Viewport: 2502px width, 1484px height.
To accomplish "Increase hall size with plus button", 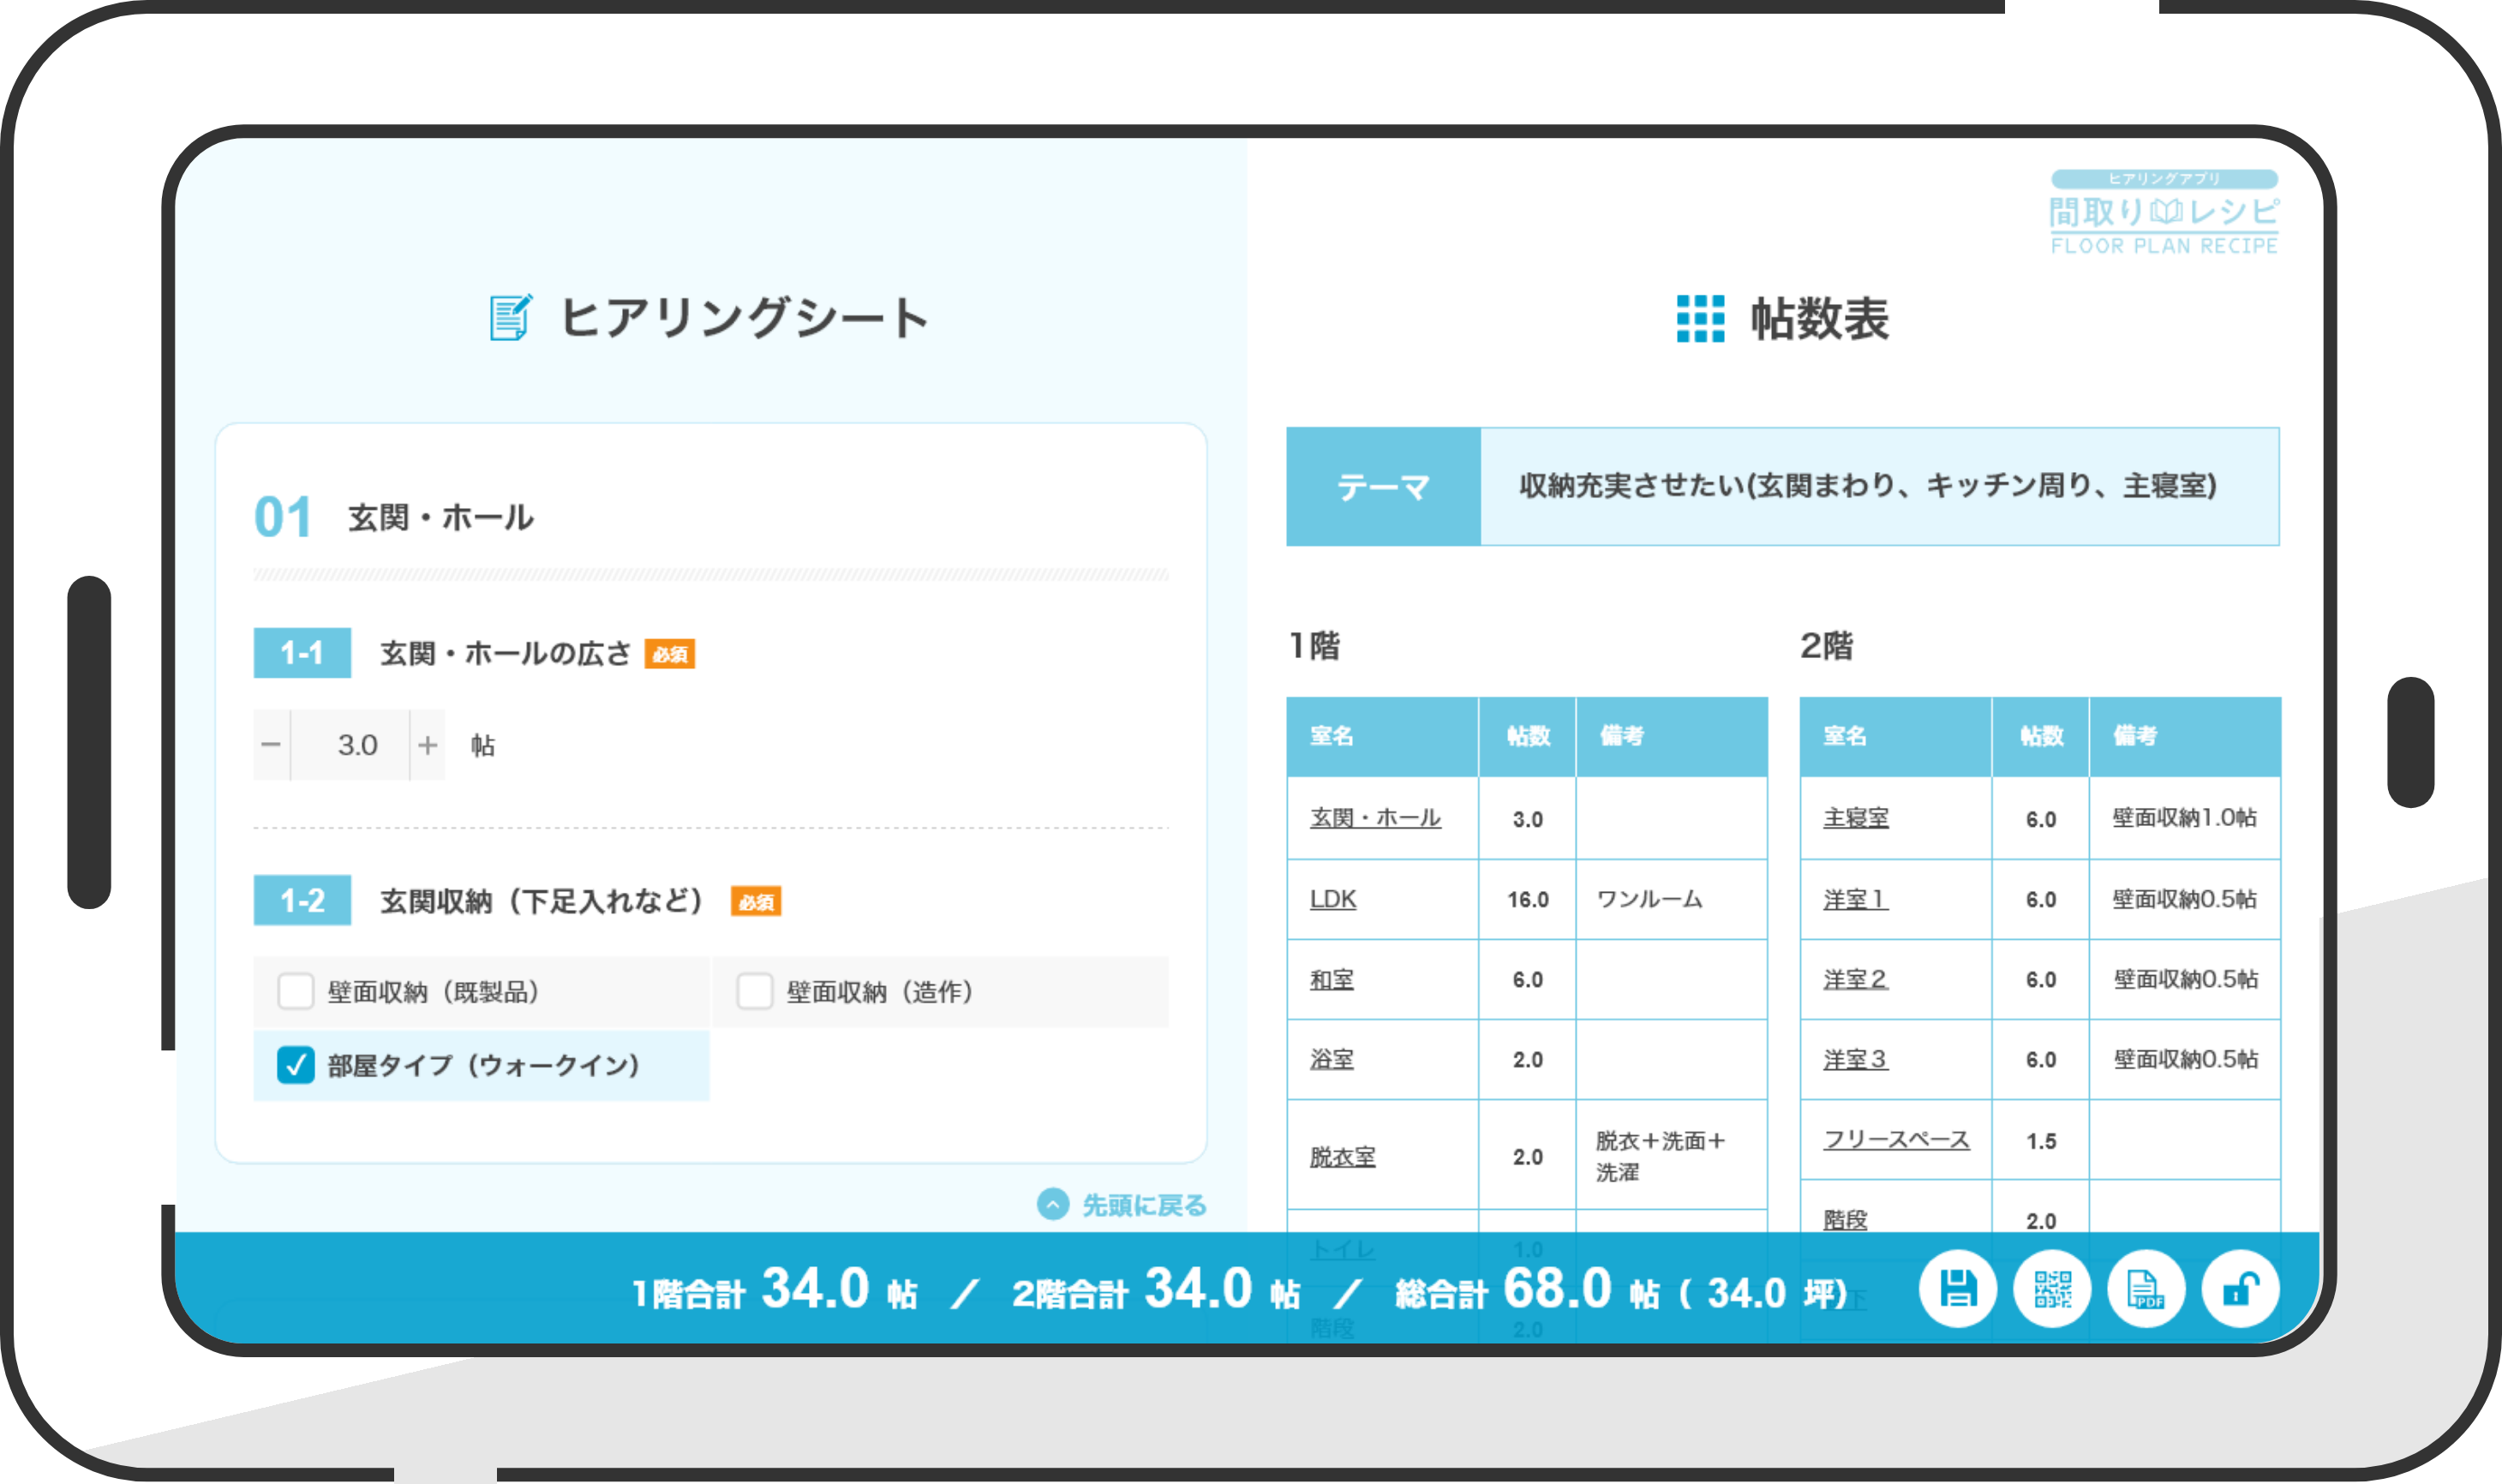I will click(428, 745).
